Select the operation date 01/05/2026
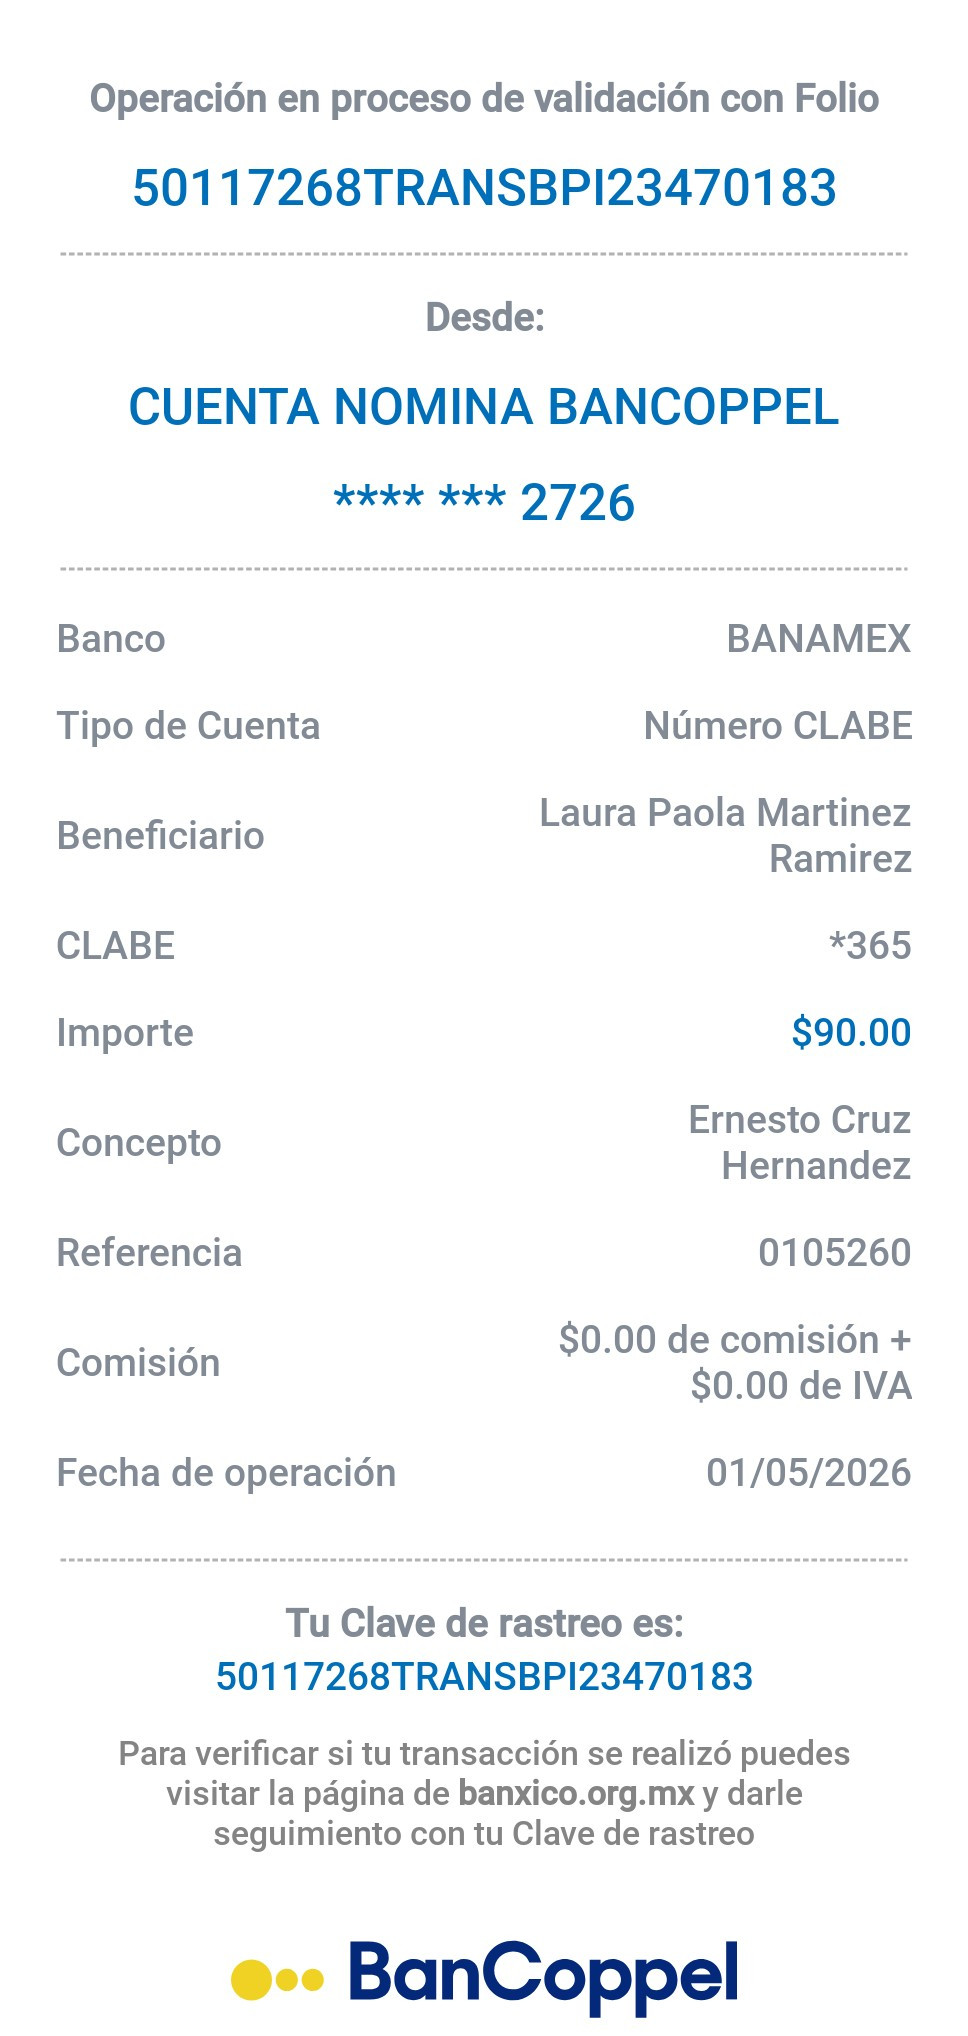968x2036 pixels. click(x=809, y=1472)
